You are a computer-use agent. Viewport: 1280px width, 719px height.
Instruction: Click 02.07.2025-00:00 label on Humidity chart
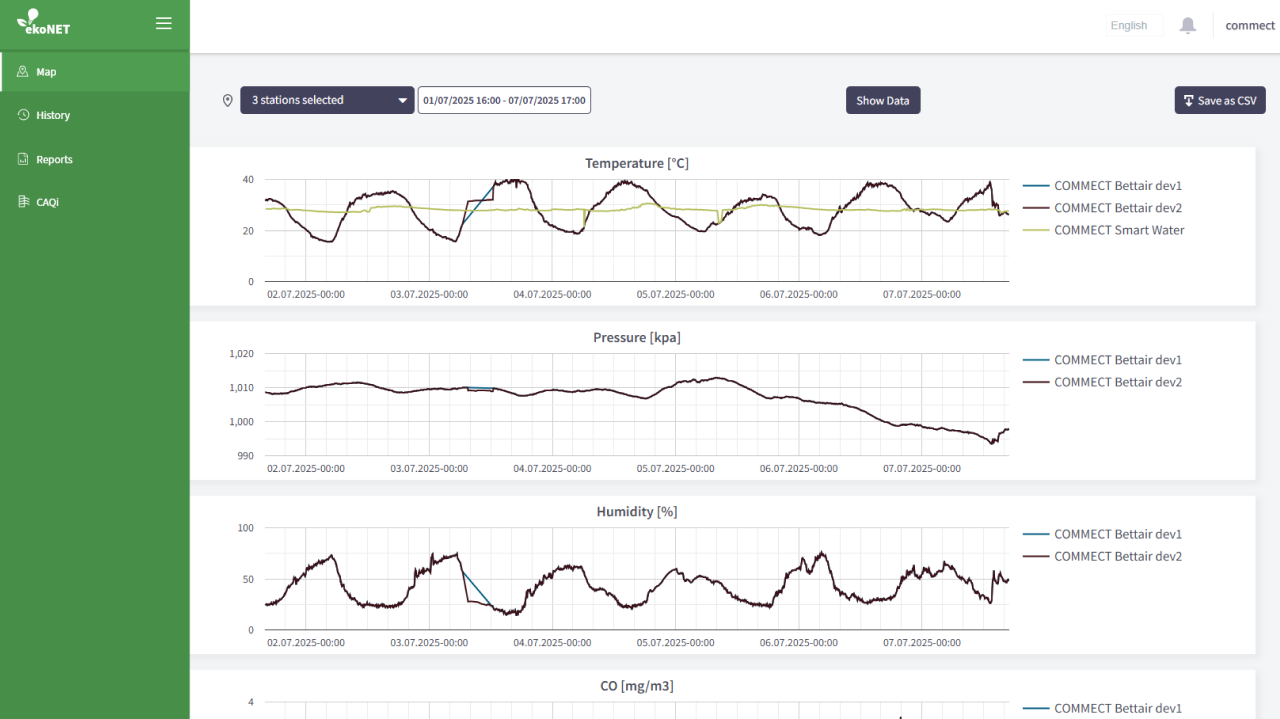(306, 643)
